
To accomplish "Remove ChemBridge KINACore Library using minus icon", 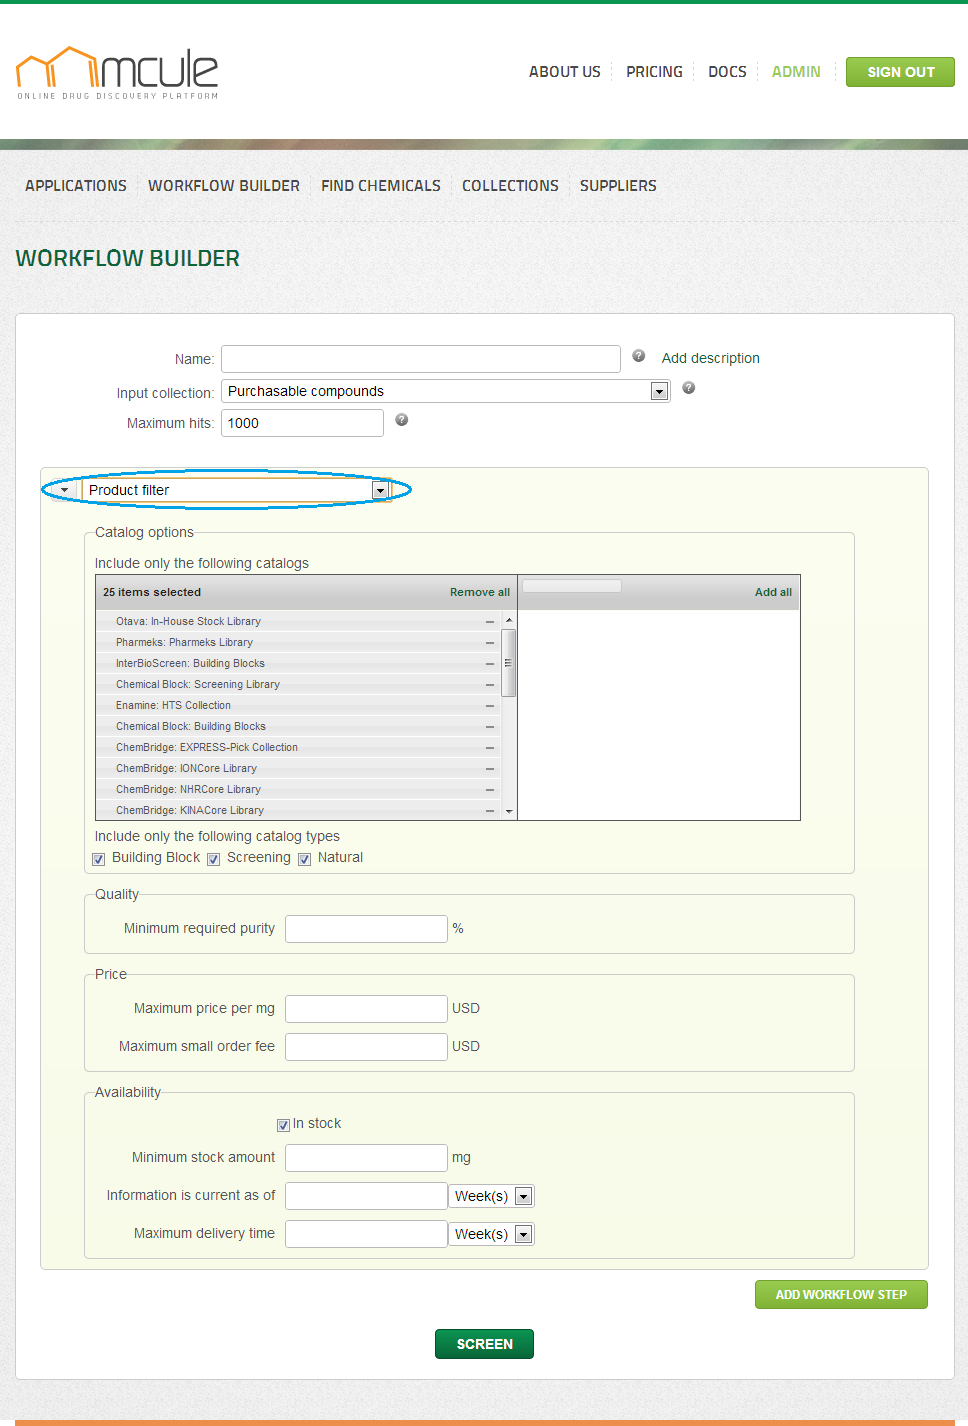I will click(x=490, y=811).
